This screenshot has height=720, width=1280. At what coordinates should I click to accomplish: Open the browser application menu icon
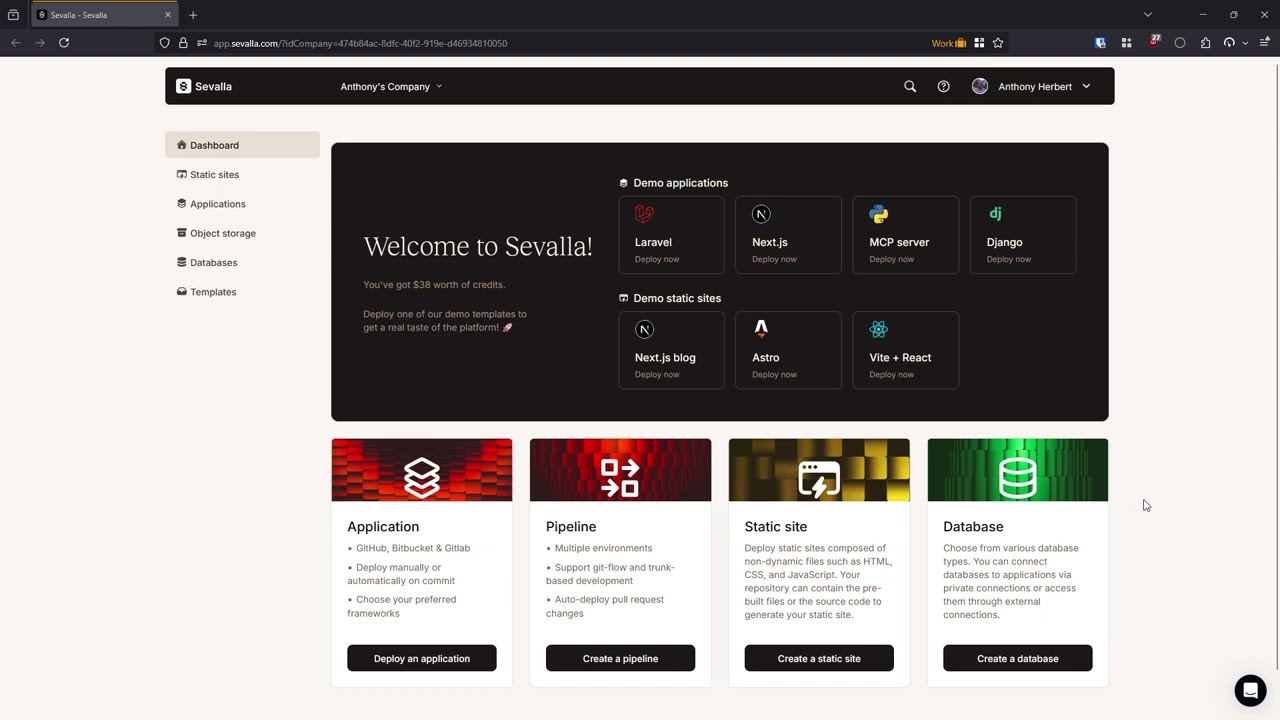(x=1265, y=43)
